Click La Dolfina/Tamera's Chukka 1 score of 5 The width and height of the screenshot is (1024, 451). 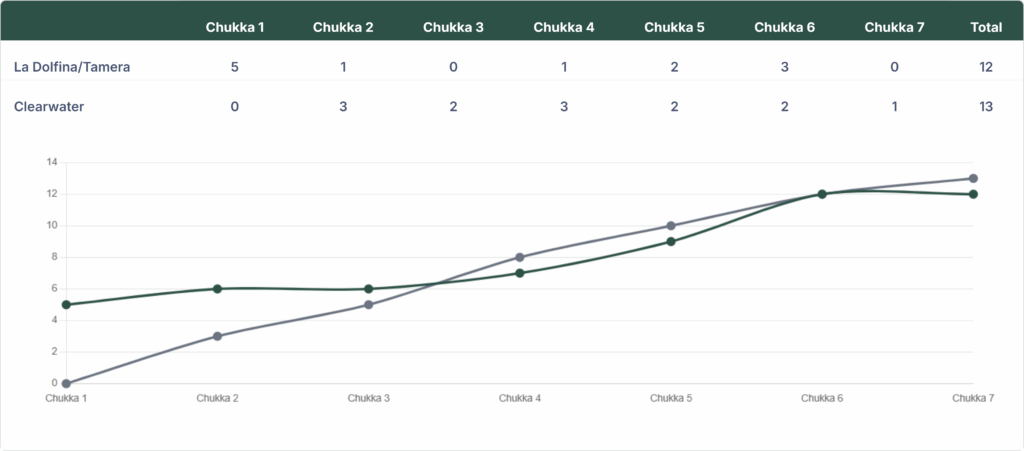pyautogui.click(x=234, y=67)
